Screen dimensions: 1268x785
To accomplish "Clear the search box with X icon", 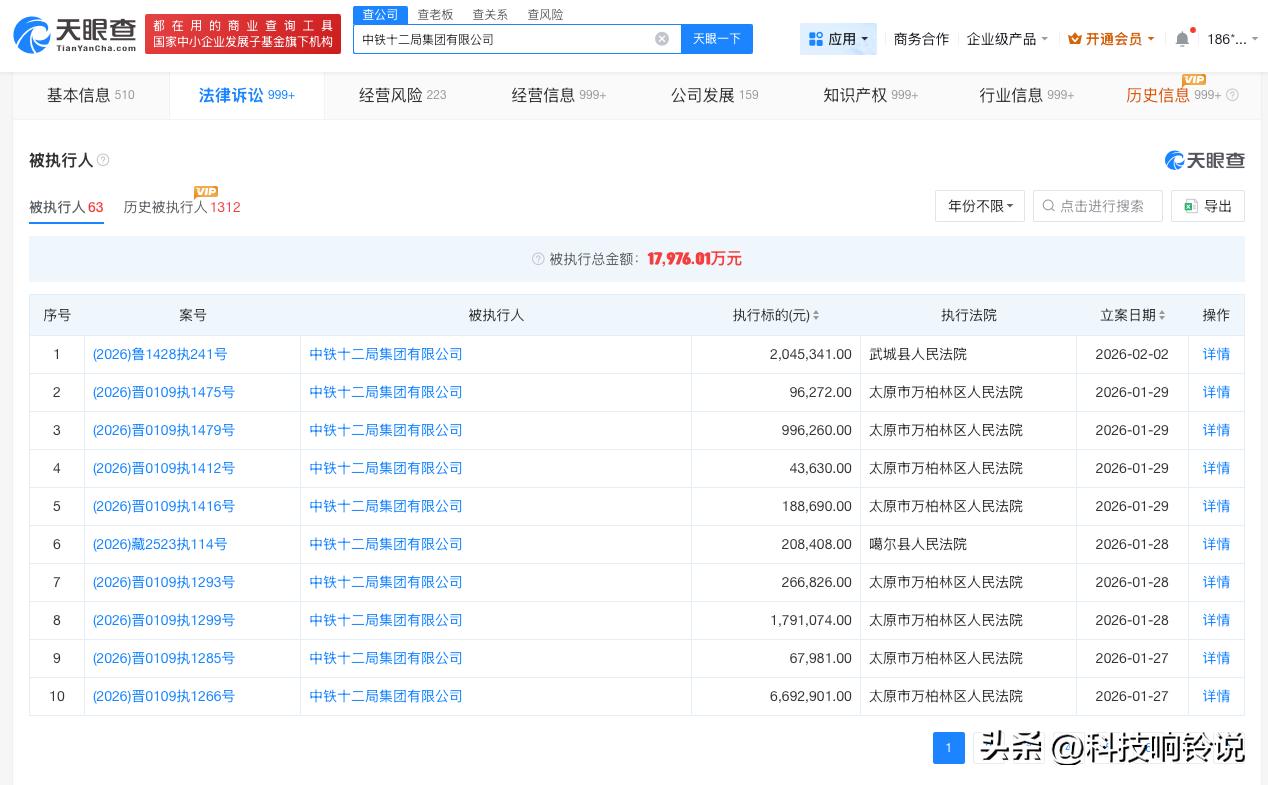I will pyautogui.click(x=662, y=39).
